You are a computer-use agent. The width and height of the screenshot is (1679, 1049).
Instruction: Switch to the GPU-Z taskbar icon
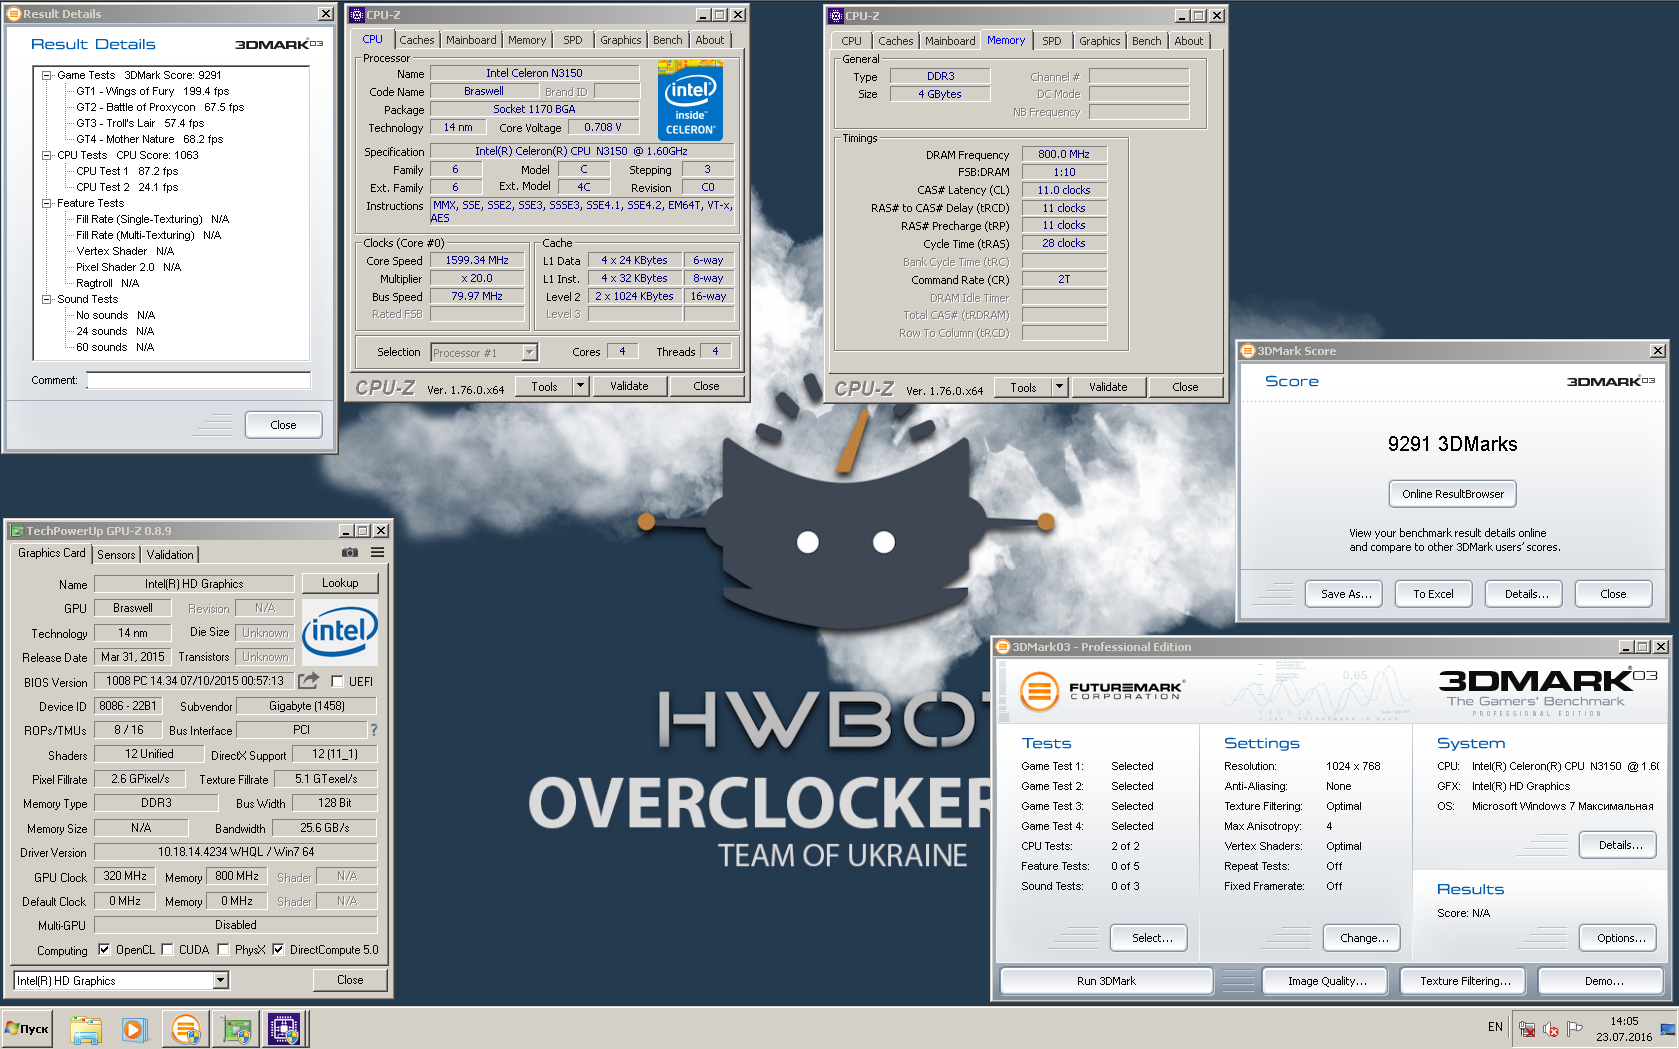click(x=236, y=1029)
